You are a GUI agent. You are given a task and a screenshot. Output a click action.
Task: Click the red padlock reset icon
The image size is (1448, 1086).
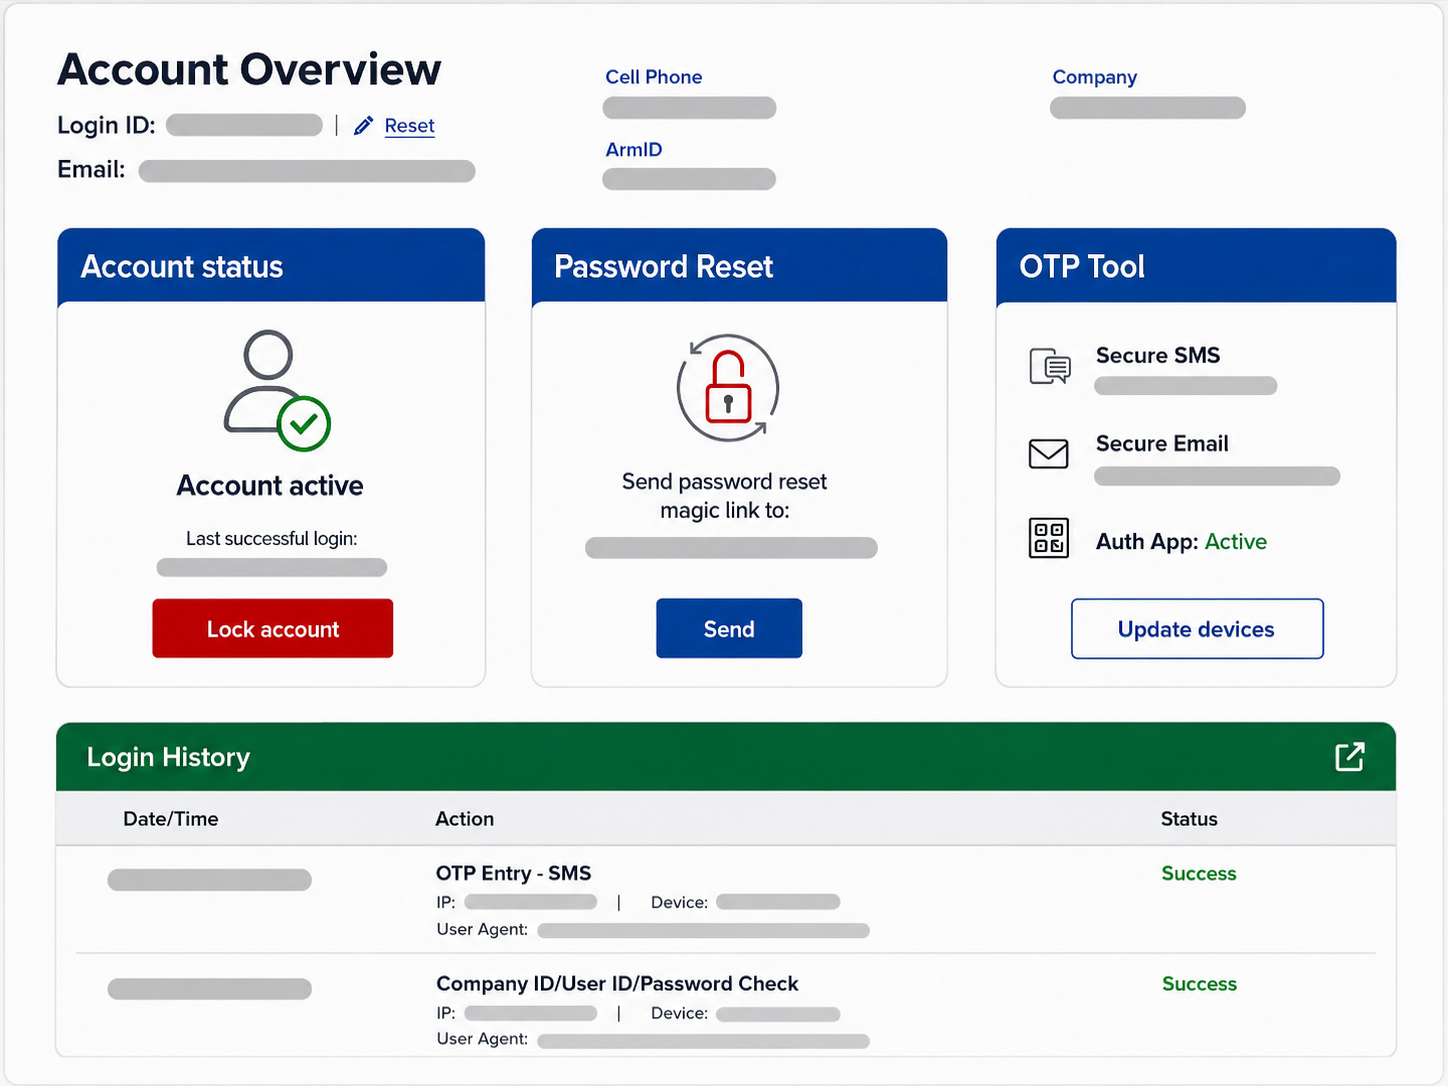click(x=728, y=388)
